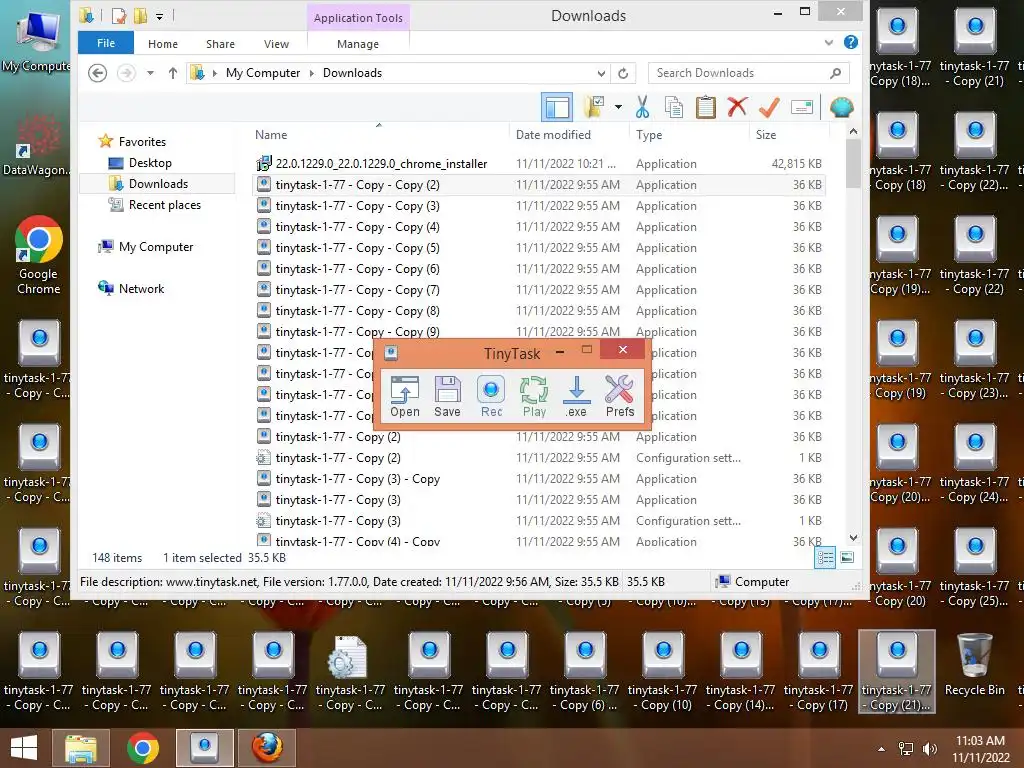The image size is (1024, 768).
Task: Switch to details view icon
Action: click(x=825, y=558)
